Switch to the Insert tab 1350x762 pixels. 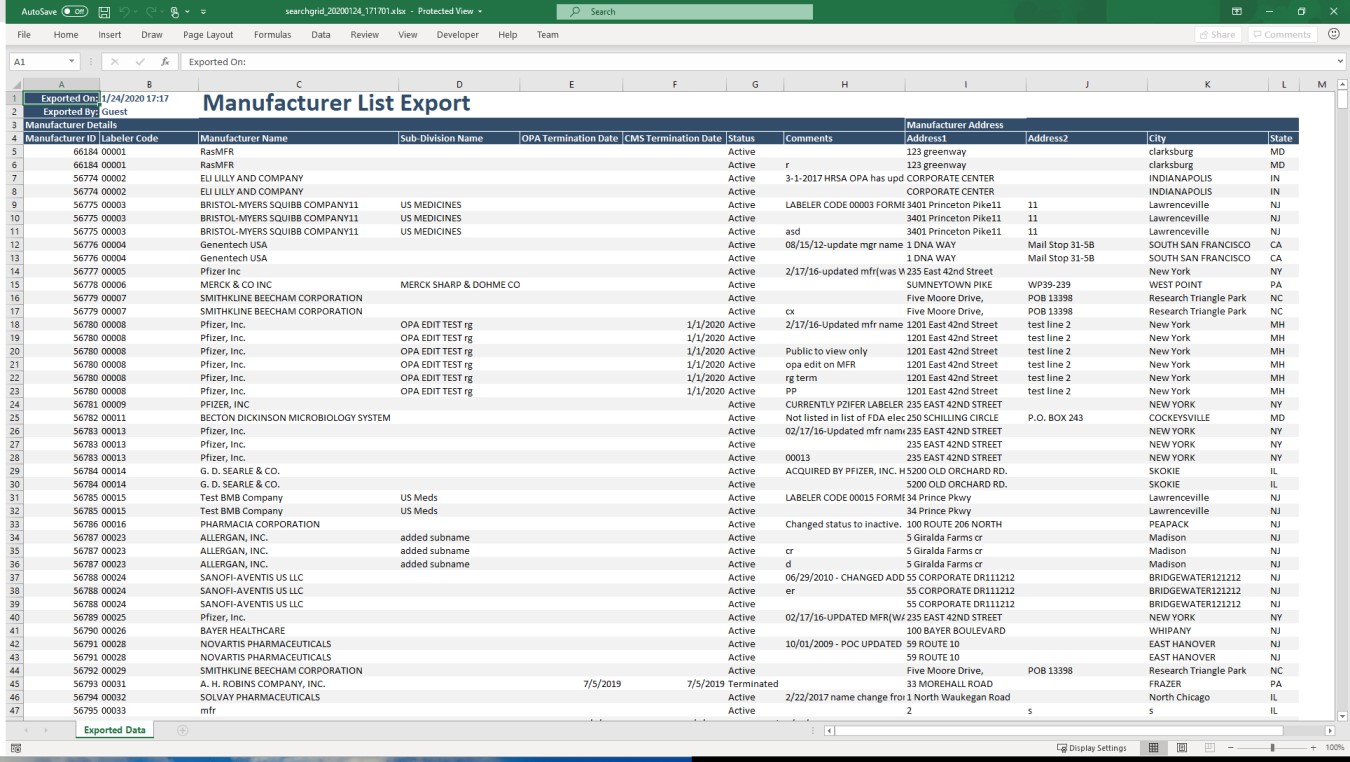110,34
